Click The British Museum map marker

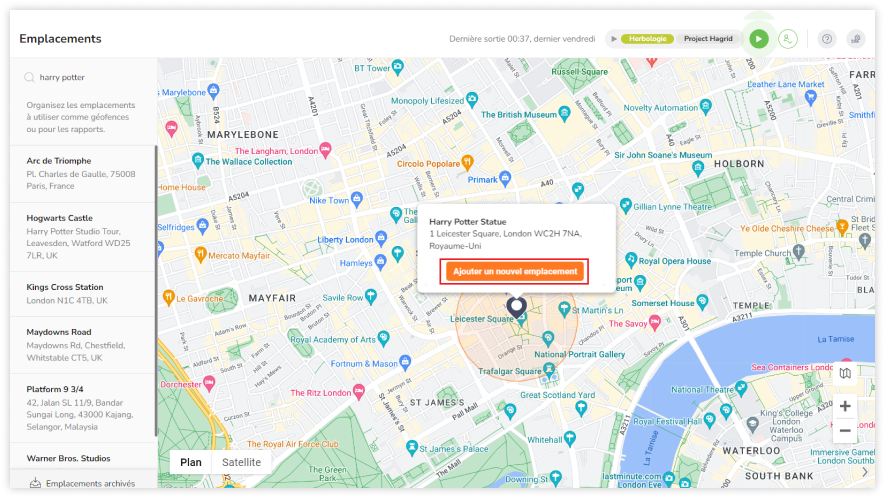click(564, 113)
